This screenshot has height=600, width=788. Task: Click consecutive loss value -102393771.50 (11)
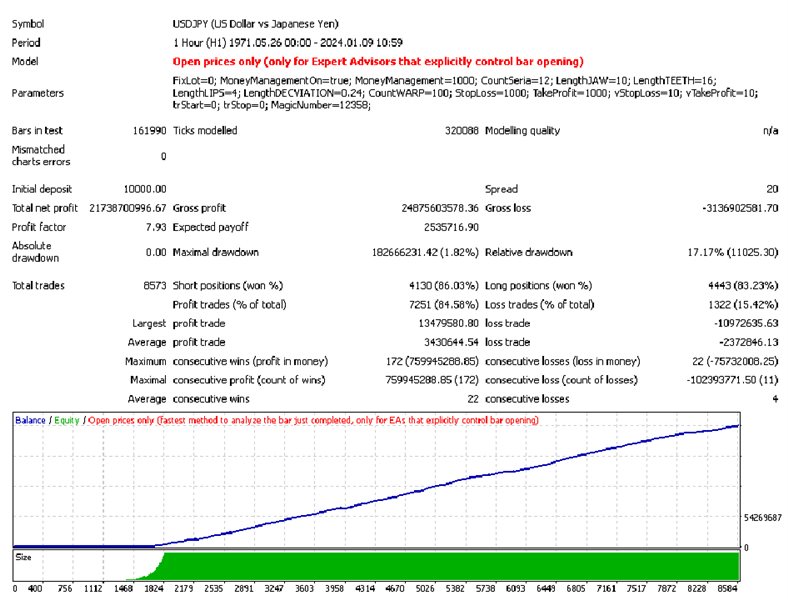point(732,380)
